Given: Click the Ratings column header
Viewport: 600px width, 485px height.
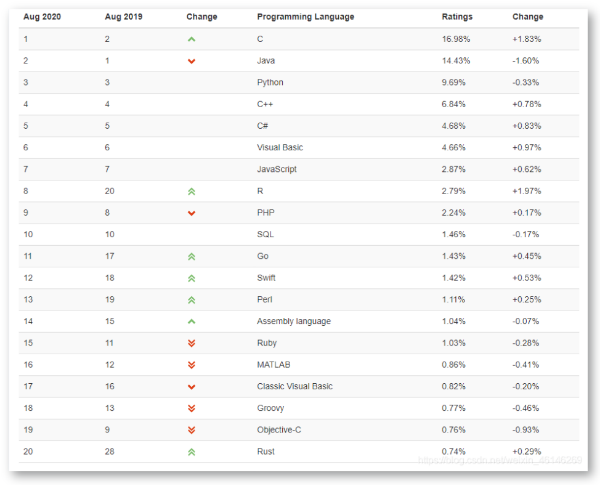Looking at the screenshot, I should [x=457, y=17].
